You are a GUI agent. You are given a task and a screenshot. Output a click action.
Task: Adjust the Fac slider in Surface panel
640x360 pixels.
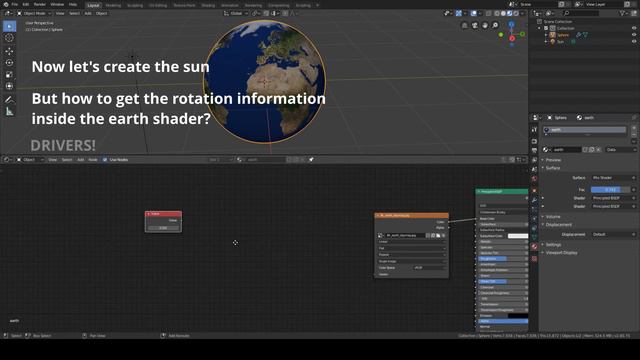[x=610, y=189]
